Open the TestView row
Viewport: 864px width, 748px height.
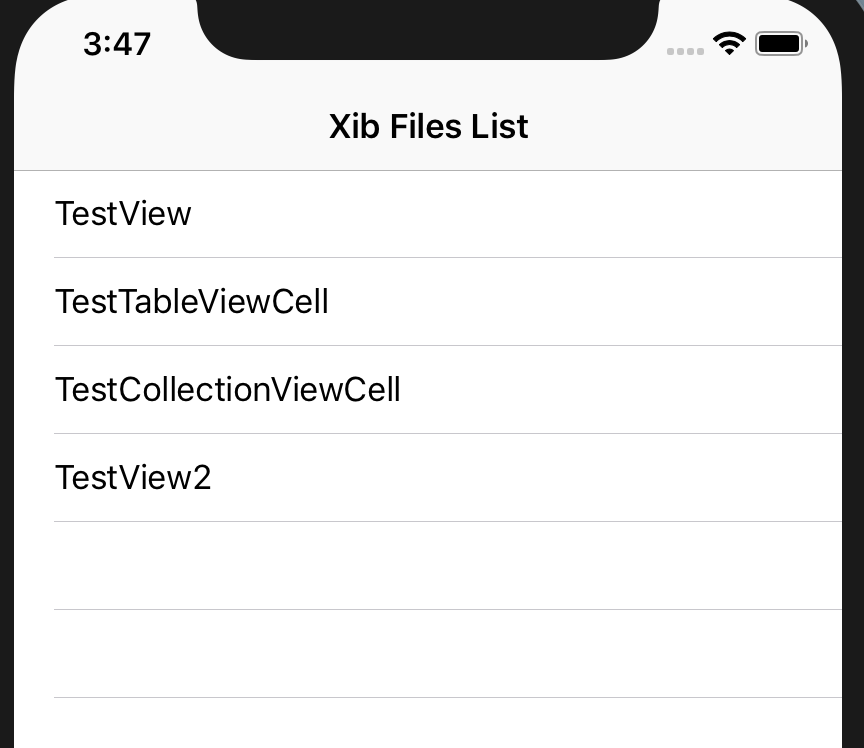click(428, 214)
